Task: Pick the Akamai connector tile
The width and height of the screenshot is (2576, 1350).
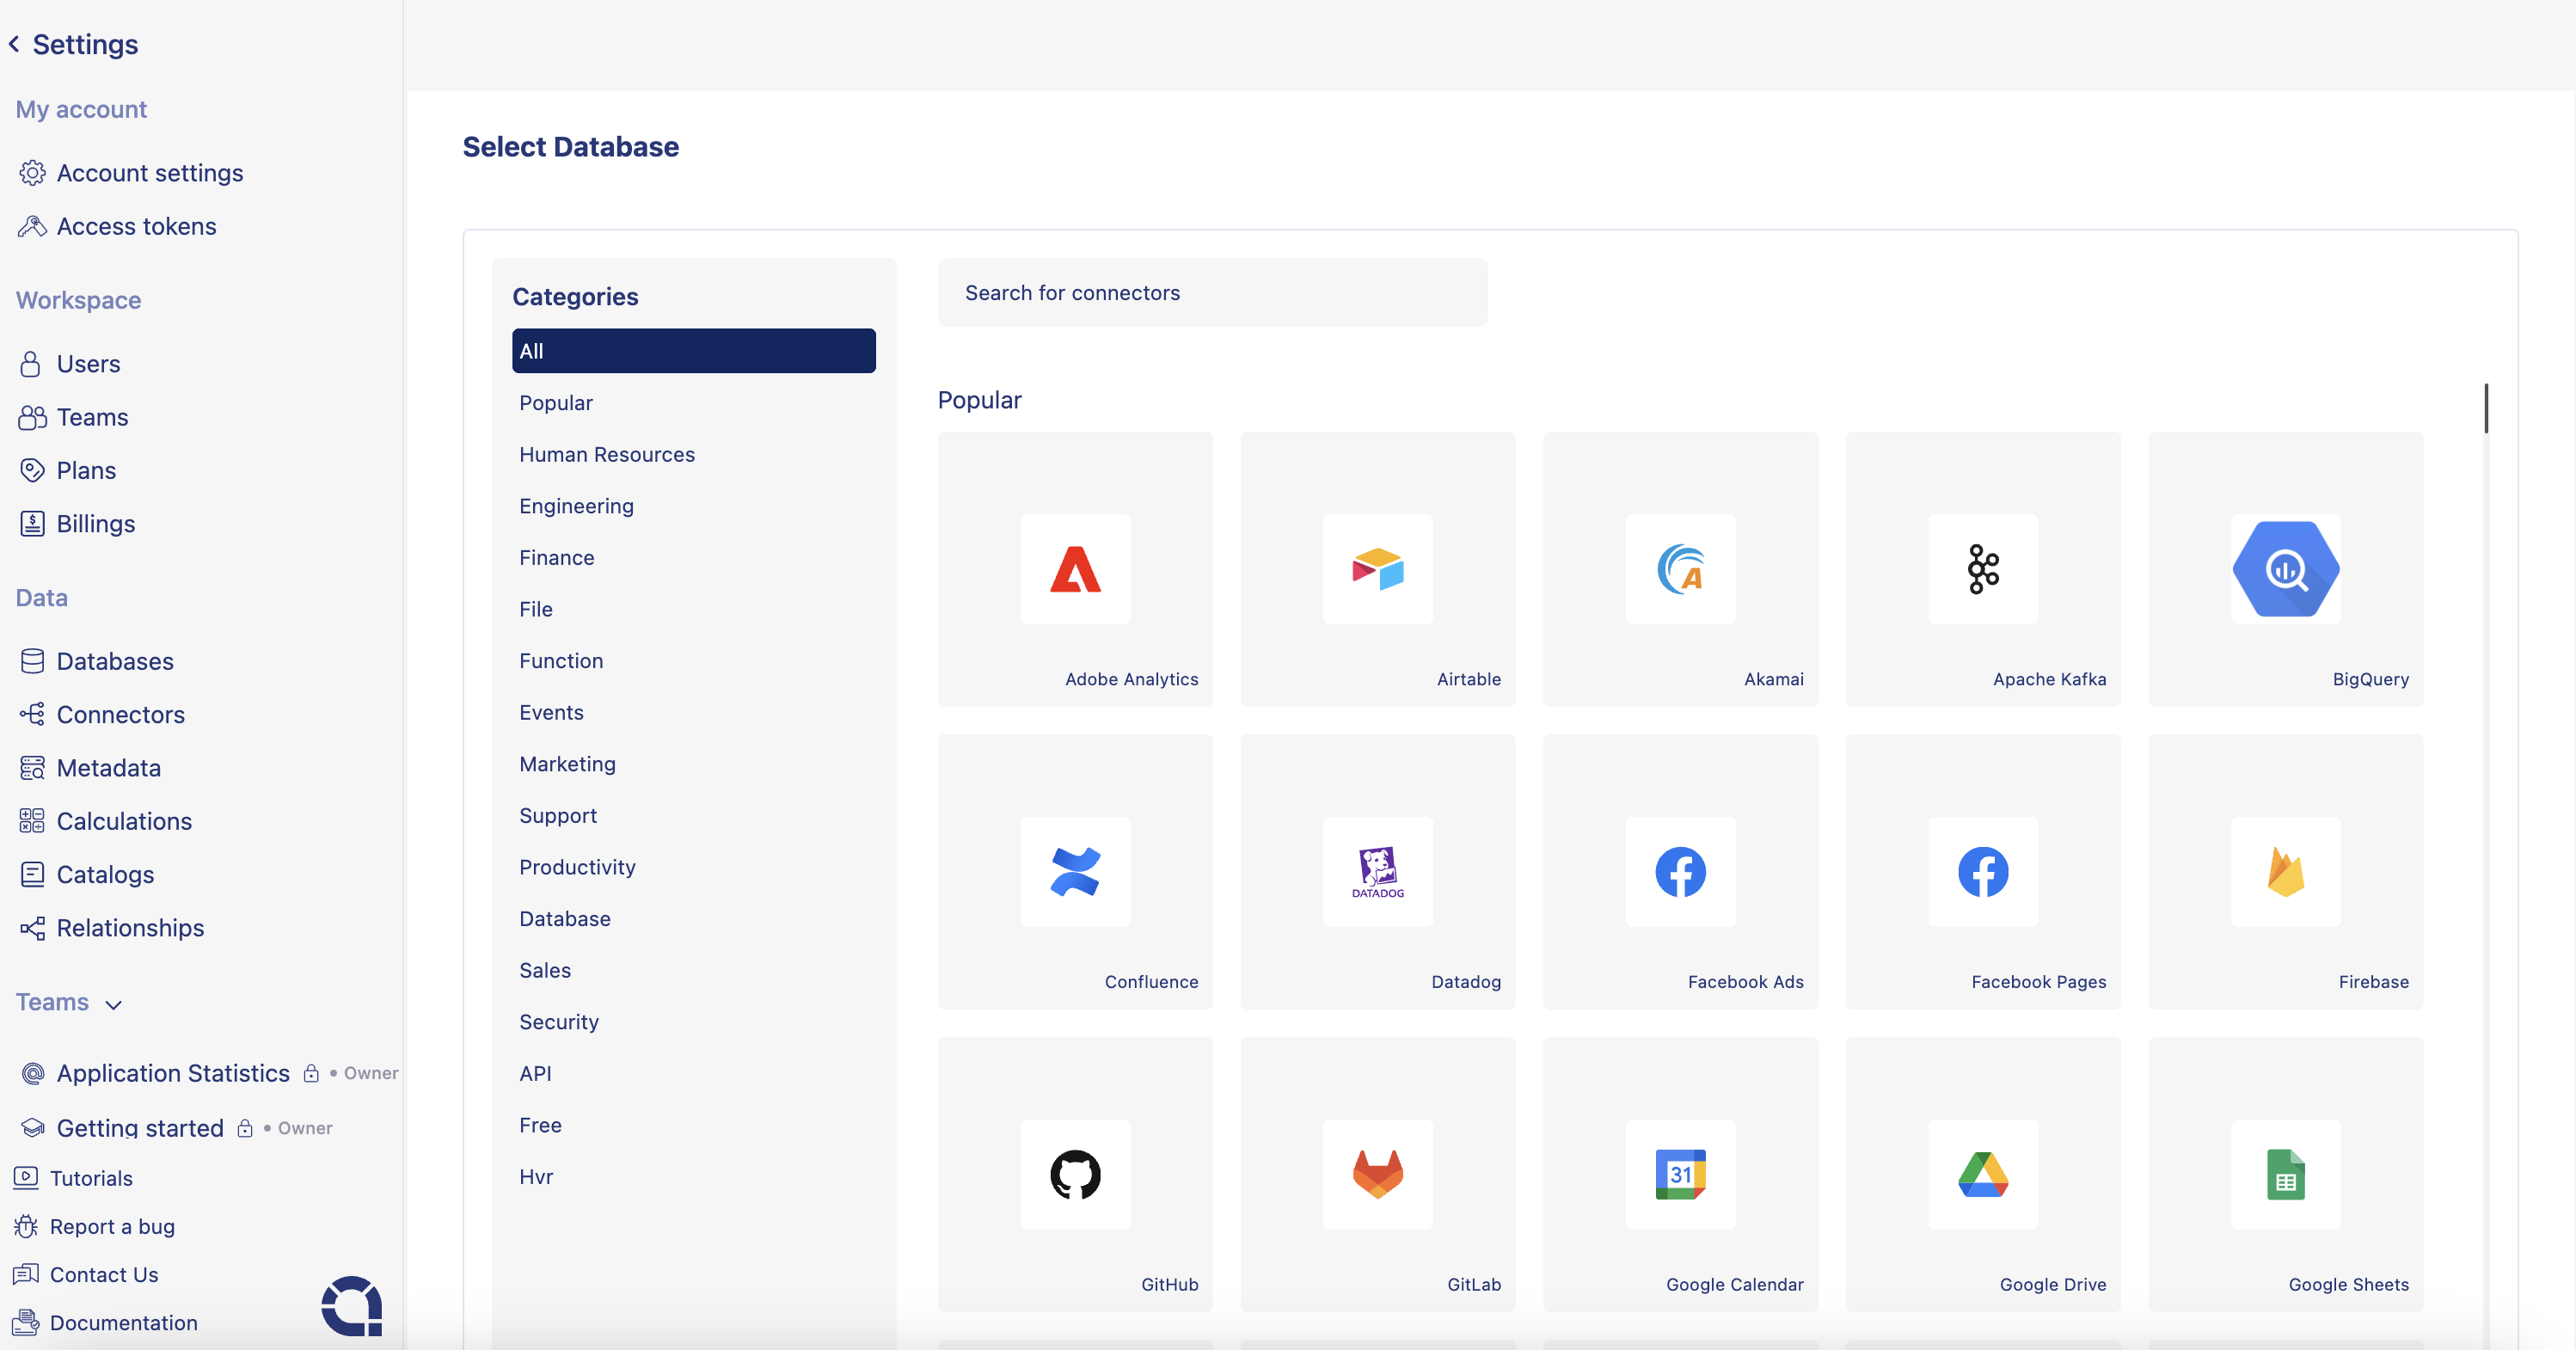Action: pos(1680,569)
